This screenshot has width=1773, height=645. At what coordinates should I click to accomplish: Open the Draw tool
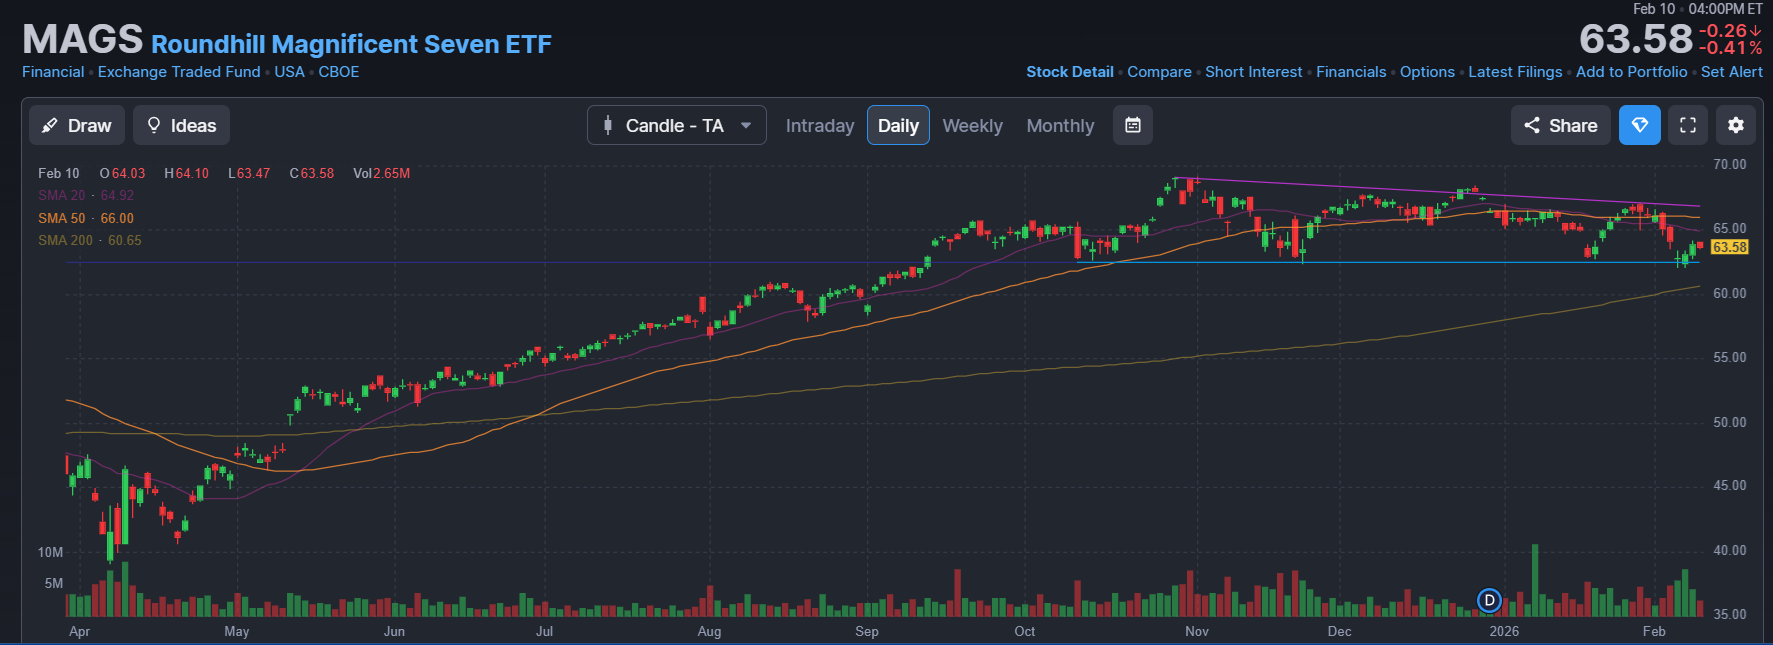pos(77,125)
